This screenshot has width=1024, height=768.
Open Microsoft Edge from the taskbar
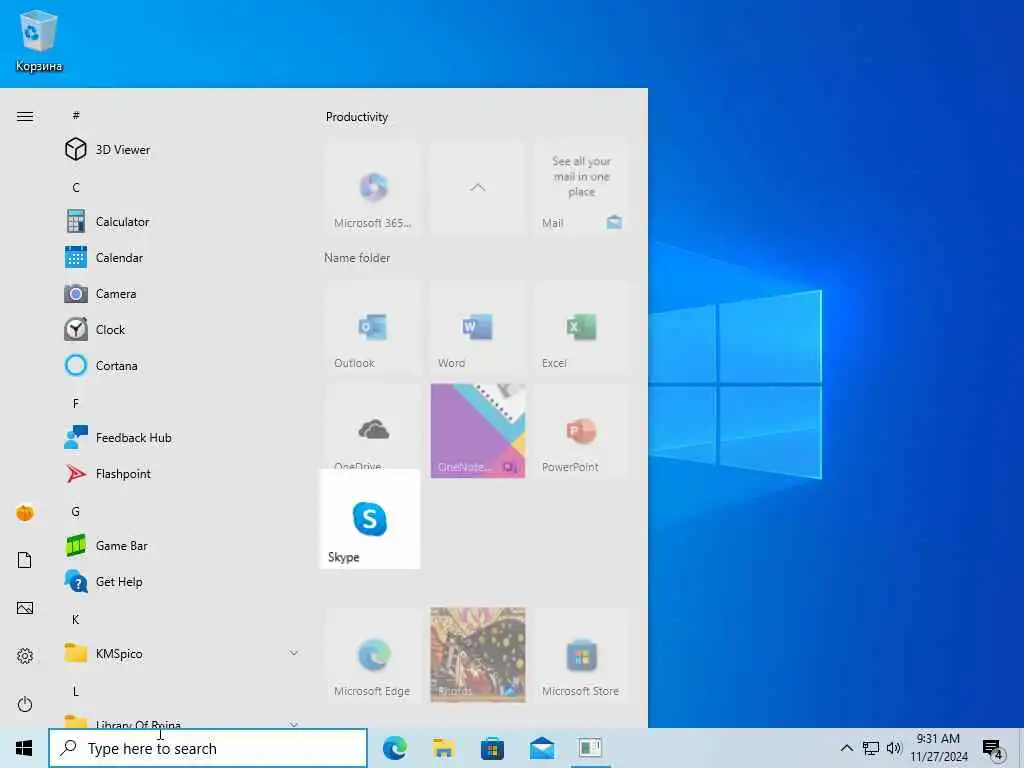click(x=394, y=748)
